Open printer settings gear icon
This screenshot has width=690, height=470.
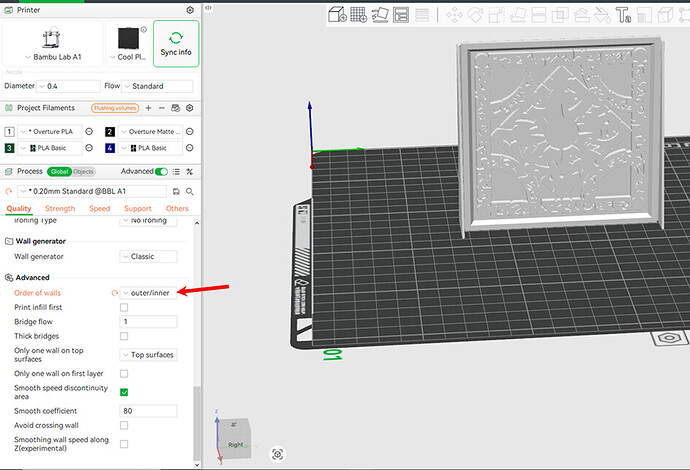pyautogui.click(x=190, y=10)
